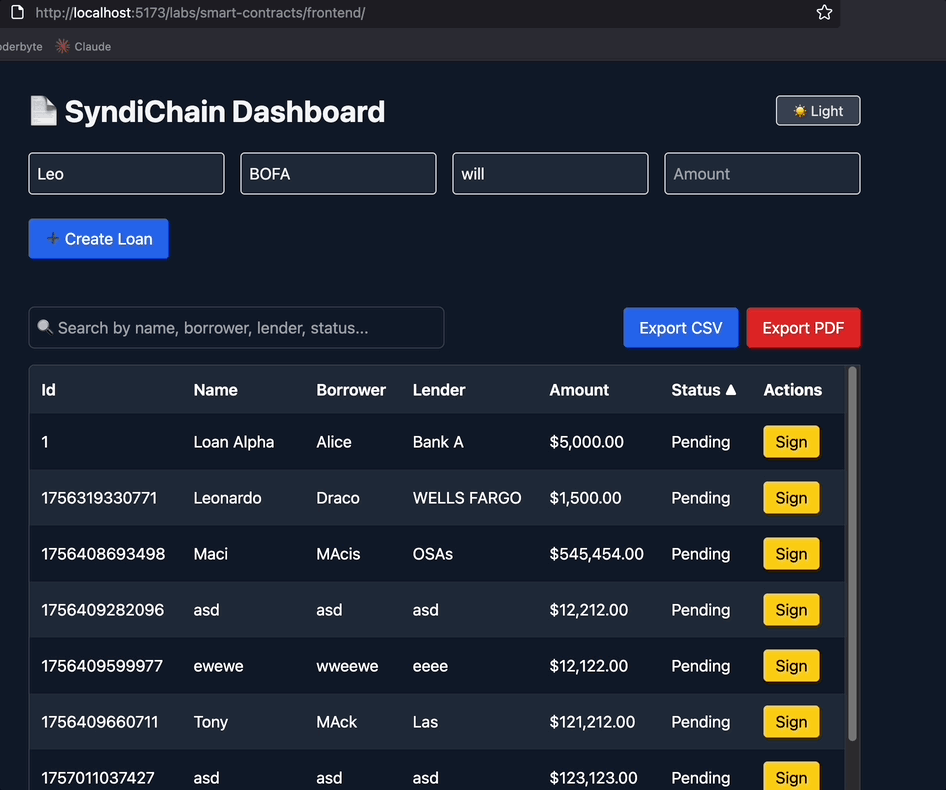Screen dimensions: 946x790
Task: Click the magnifier icon in search box
Action: (45, 327)
